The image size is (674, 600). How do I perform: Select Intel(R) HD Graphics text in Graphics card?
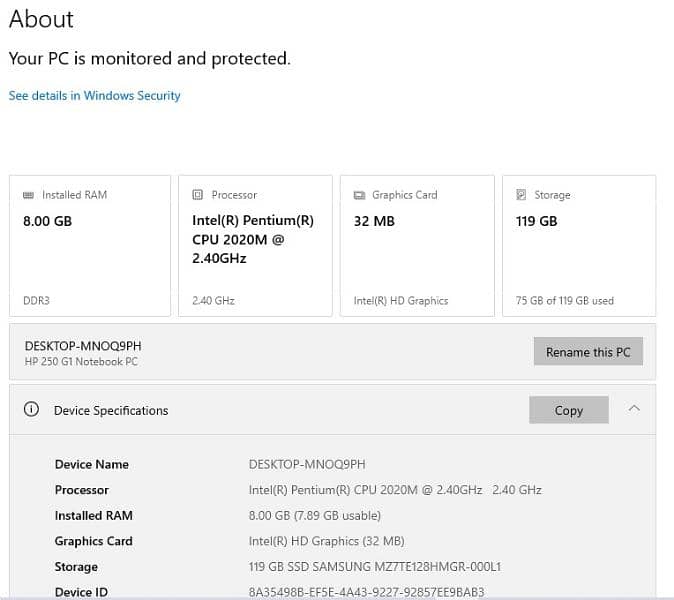point(401,300)
